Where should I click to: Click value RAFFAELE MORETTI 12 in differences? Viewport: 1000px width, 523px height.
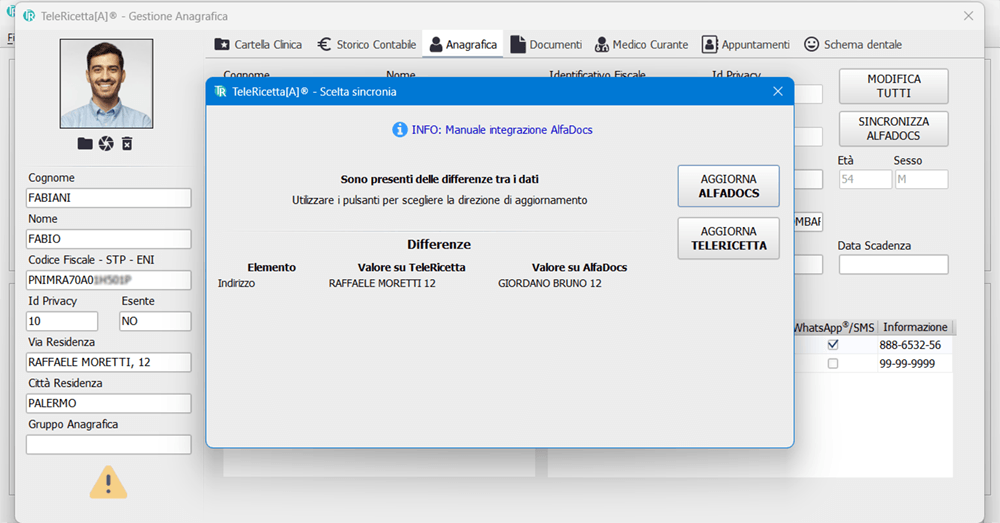pyautogui.click(x=382, y=283)
